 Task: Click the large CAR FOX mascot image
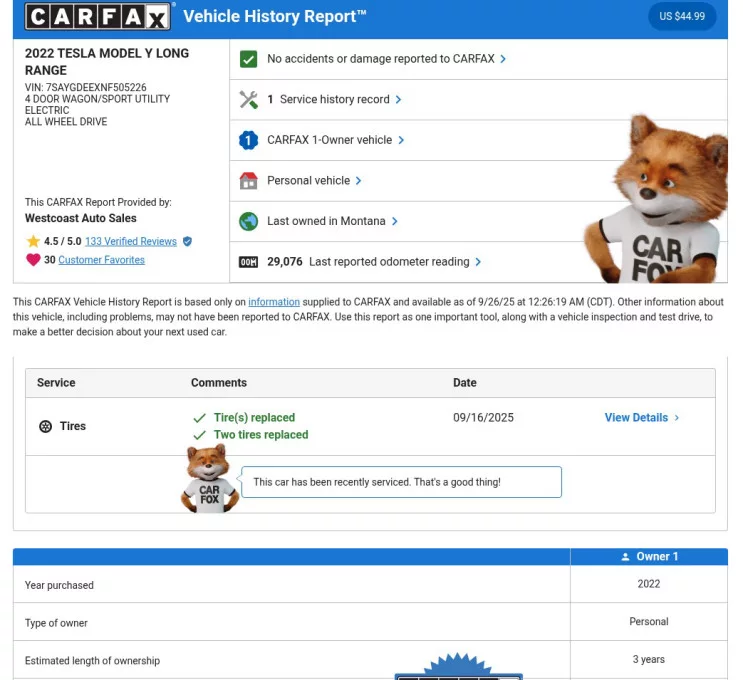coord(660,200)
